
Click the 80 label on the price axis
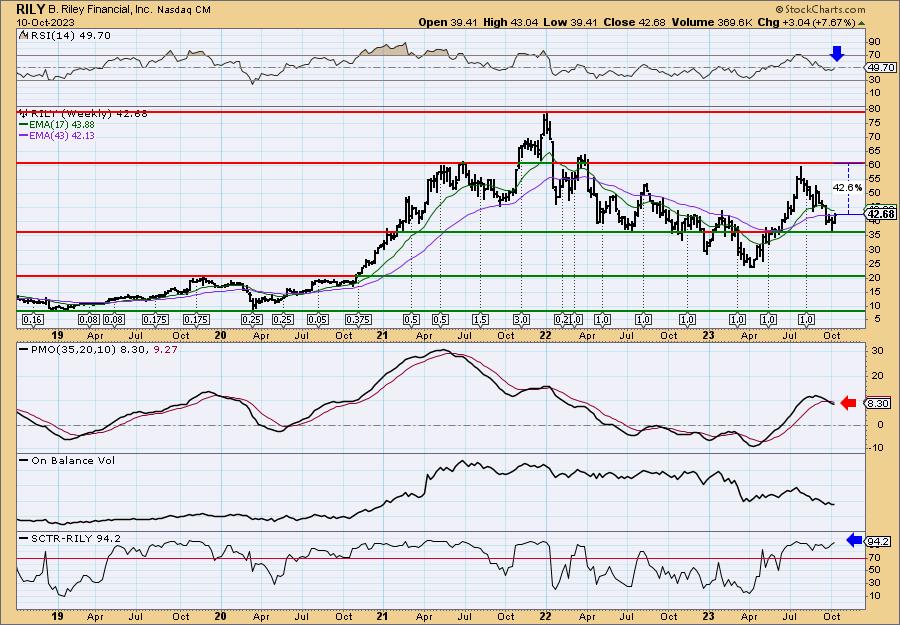pos(875,108)
